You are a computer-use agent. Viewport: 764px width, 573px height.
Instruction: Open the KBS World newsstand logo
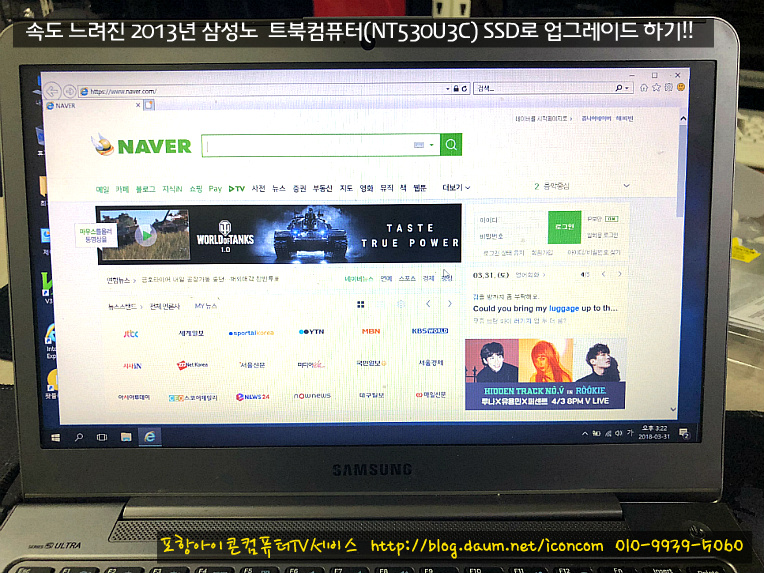(x=430, y=331)
